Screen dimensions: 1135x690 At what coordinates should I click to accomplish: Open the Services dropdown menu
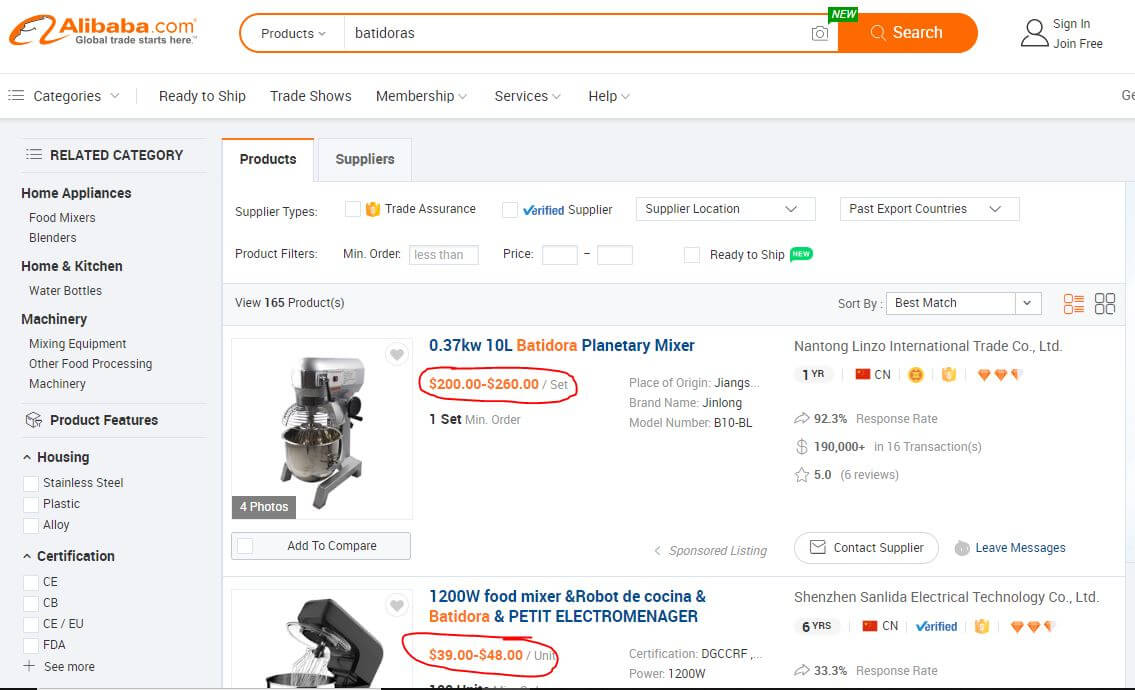coord(528,96)
